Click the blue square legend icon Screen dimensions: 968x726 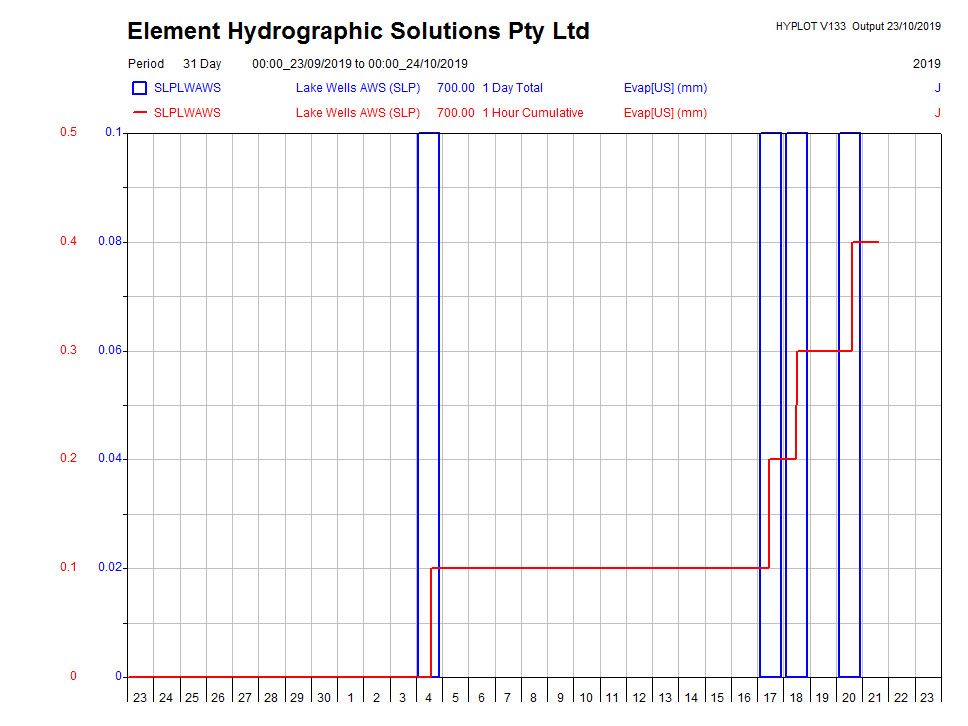pyautogui.click(x=140, y=88)
